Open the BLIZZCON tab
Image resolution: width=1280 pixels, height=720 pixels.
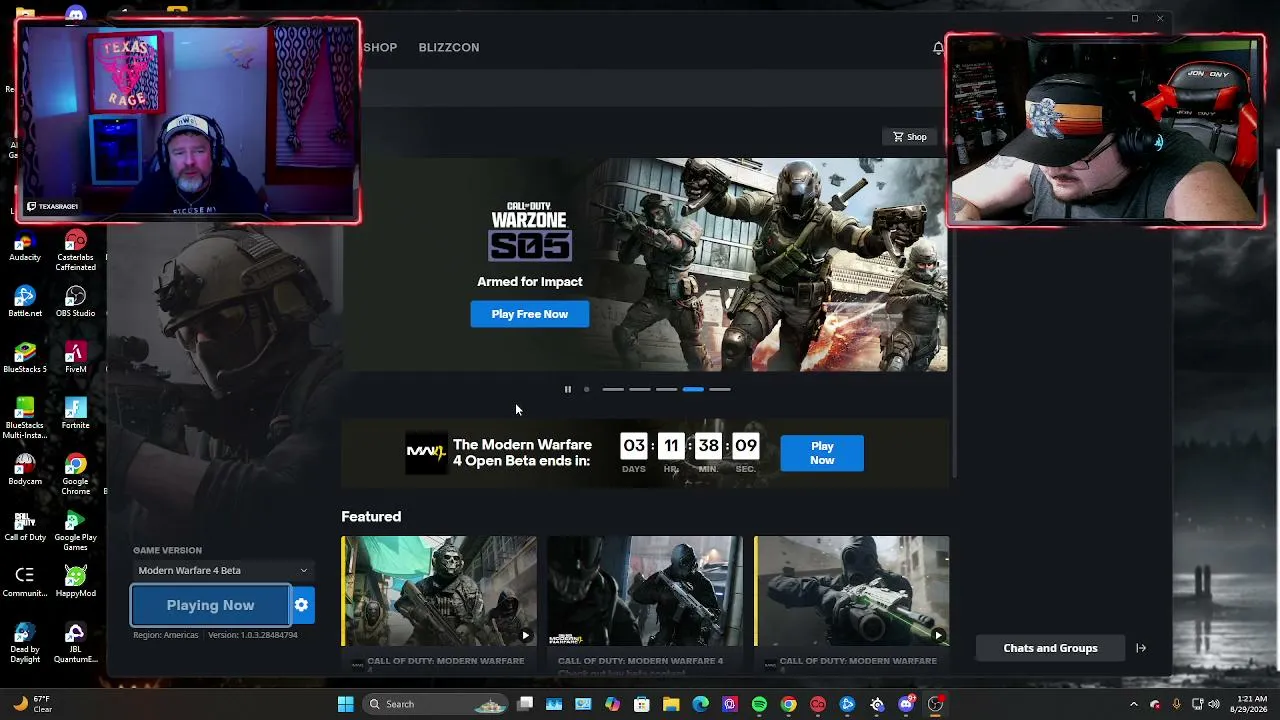[x=449, y=48]
